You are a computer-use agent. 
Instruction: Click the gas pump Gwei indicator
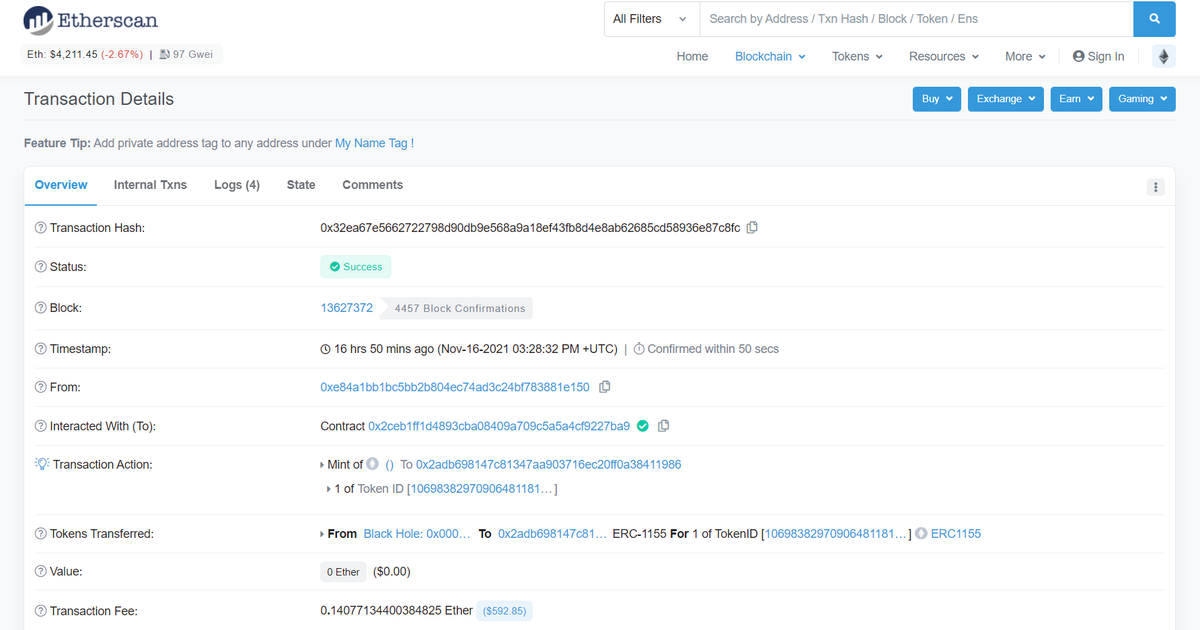tap(185, 54)
